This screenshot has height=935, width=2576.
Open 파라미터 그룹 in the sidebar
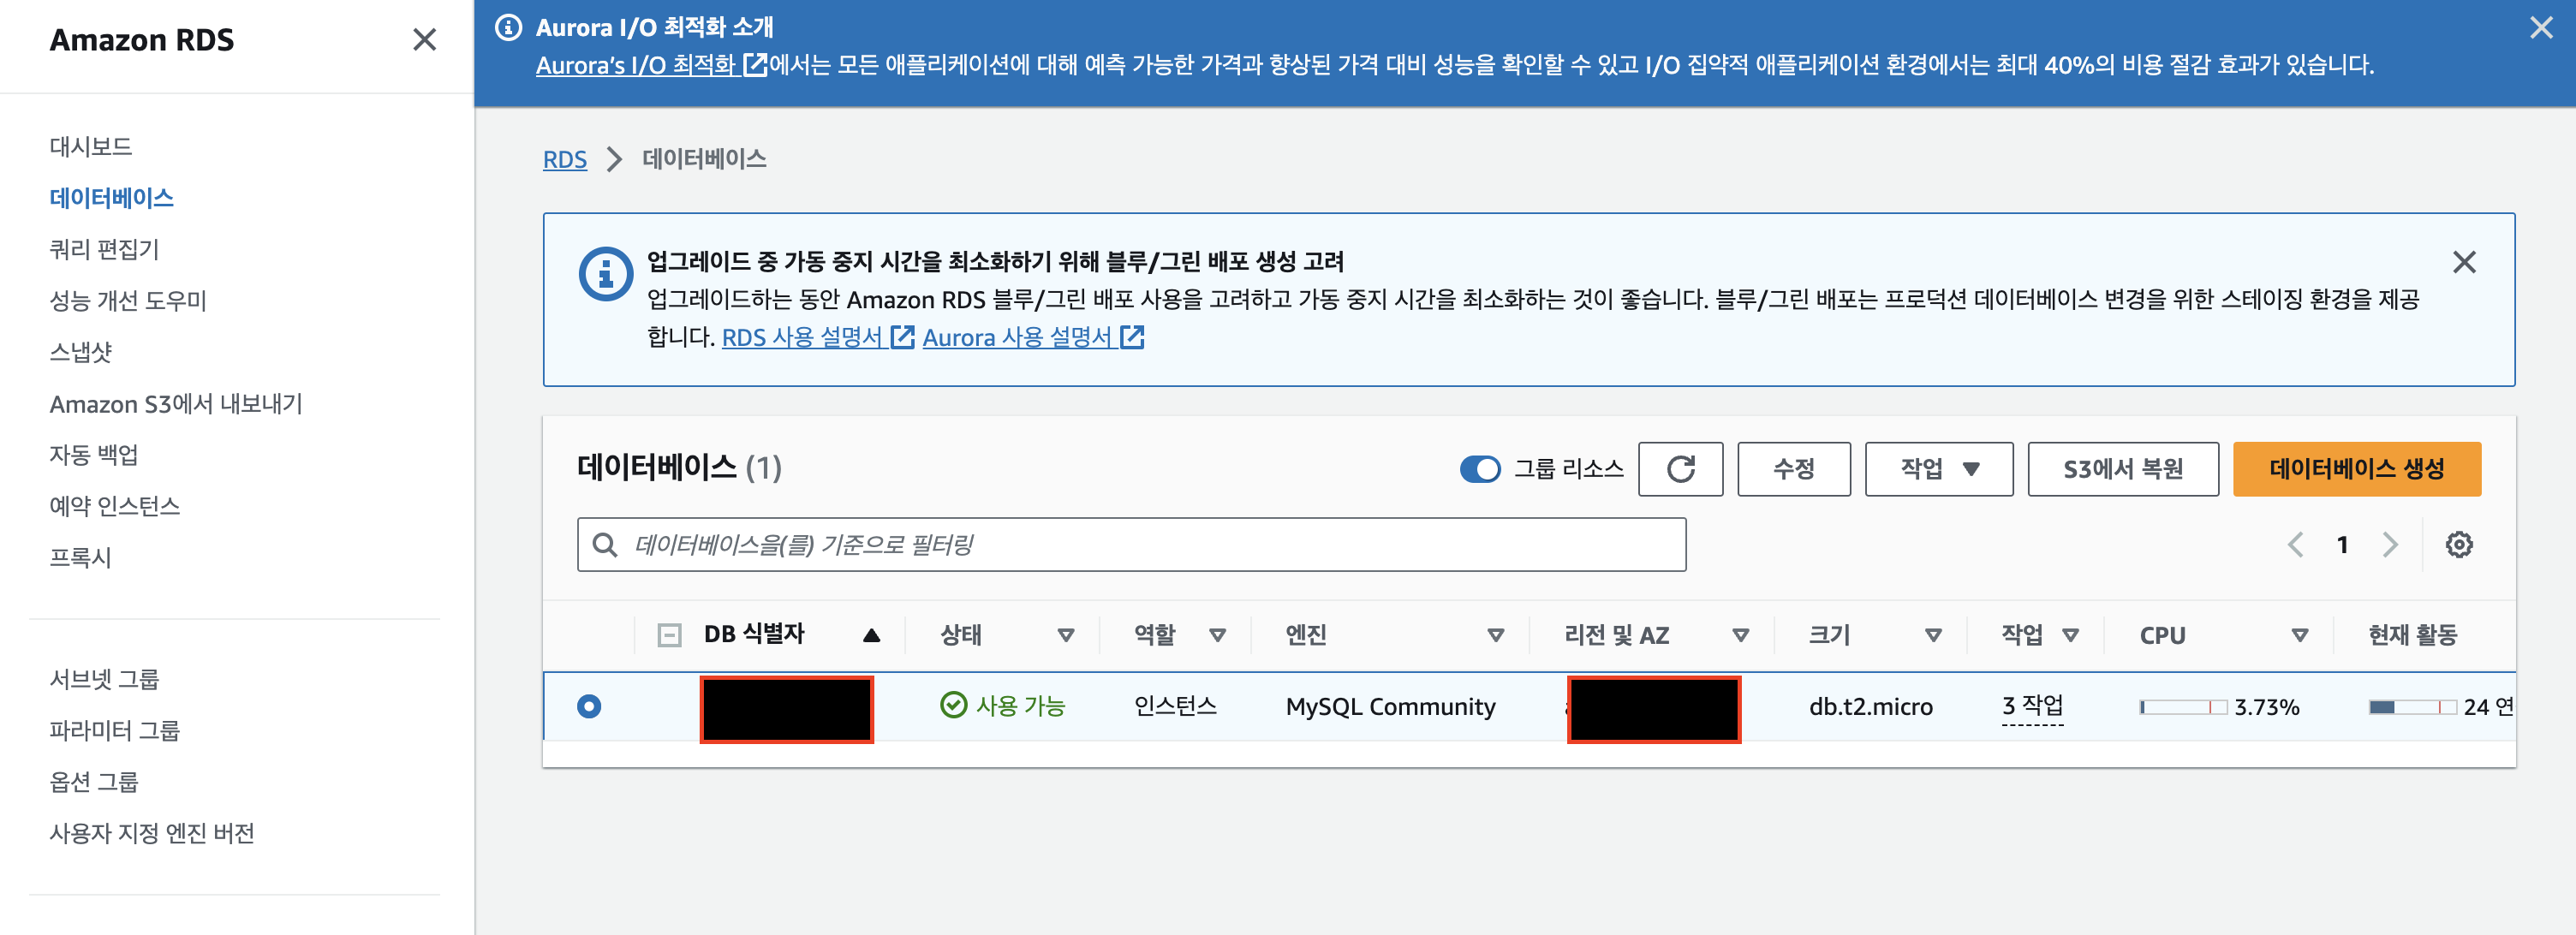[x=115, y=730]
